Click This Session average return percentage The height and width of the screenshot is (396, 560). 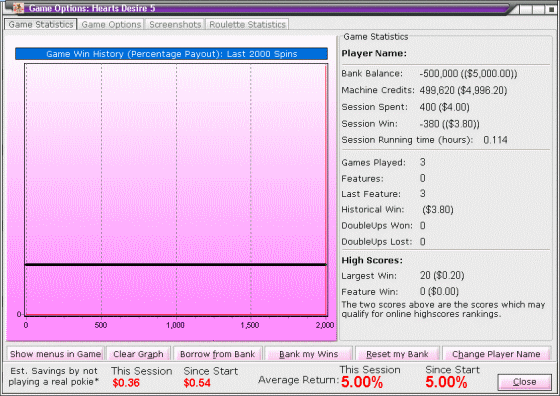pyautogui.click(x=362, y=382)
